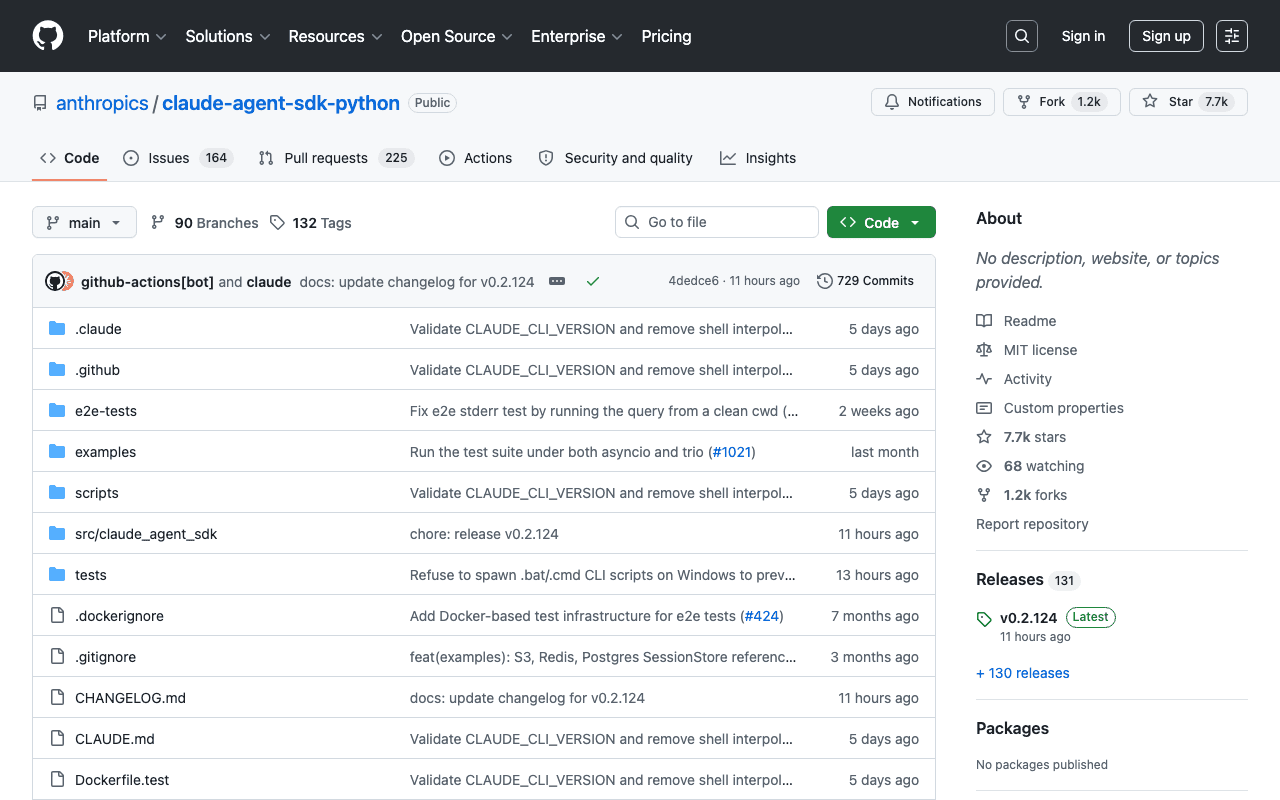Open the appearance settings icon beside Sign up
The height and width of the screenshot is (800, 1280).
click(x=1232, y=36)
